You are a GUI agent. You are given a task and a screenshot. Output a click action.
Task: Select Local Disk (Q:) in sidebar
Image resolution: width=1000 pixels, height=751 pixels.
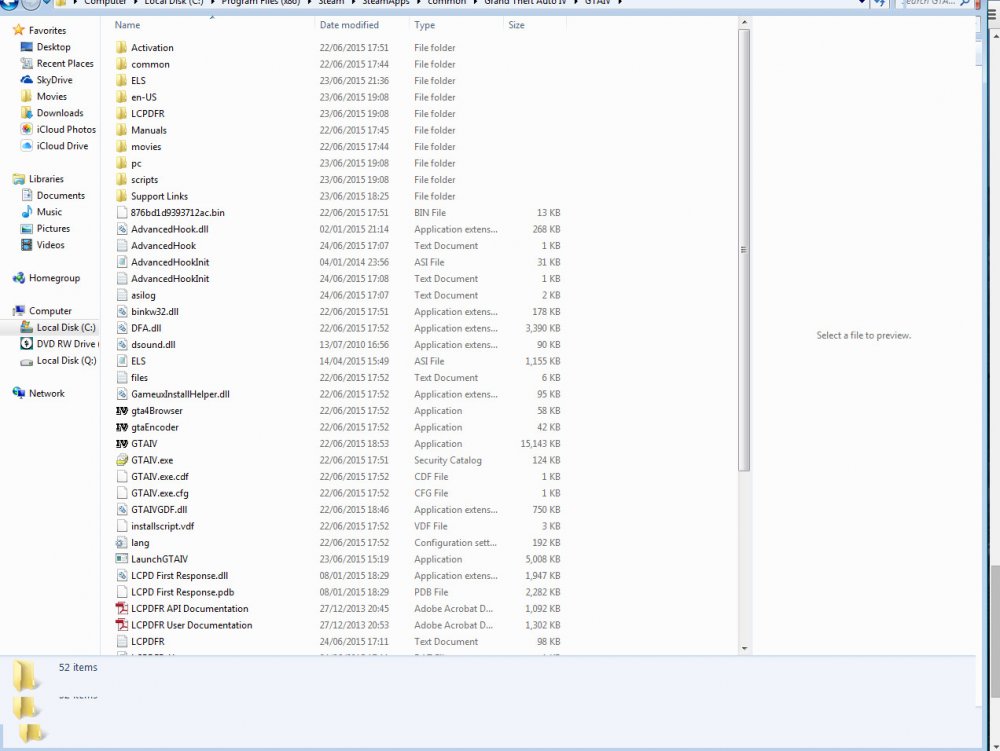tap(66, 360)
